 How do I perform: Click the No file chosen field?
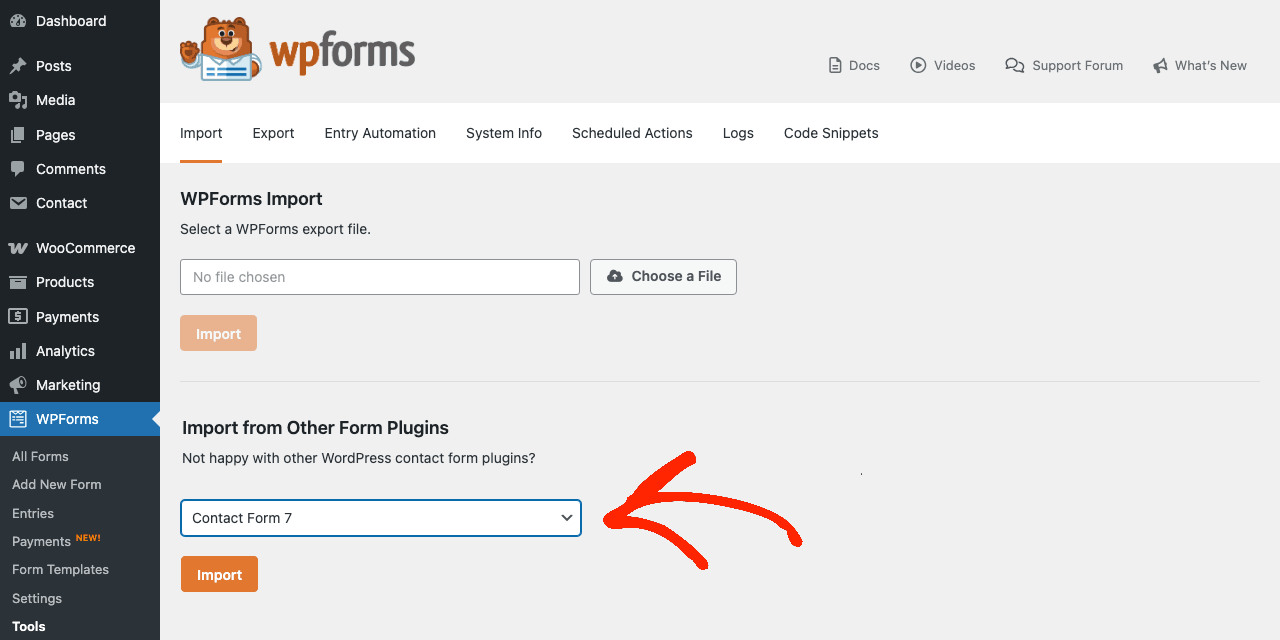pyautogui.click(x=380, y=277)
